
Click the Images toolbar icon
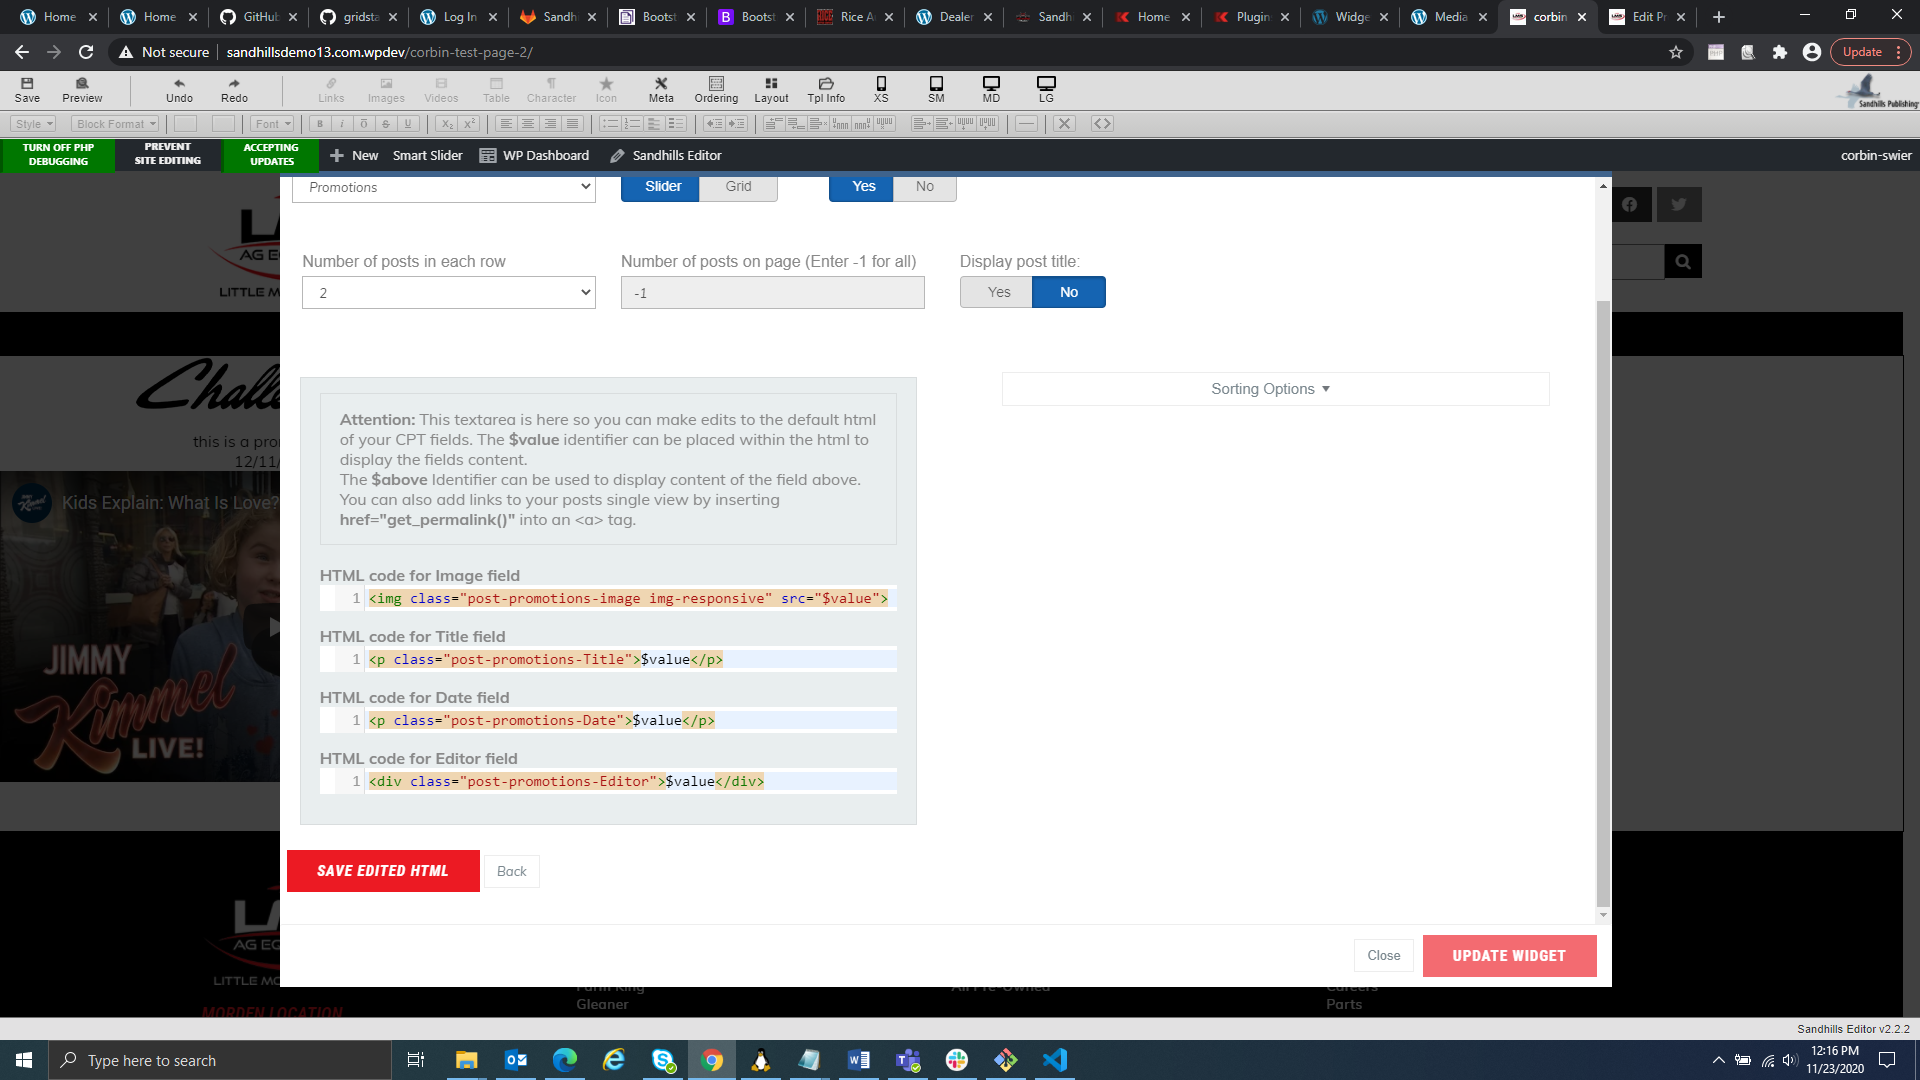tap(386, 89)
